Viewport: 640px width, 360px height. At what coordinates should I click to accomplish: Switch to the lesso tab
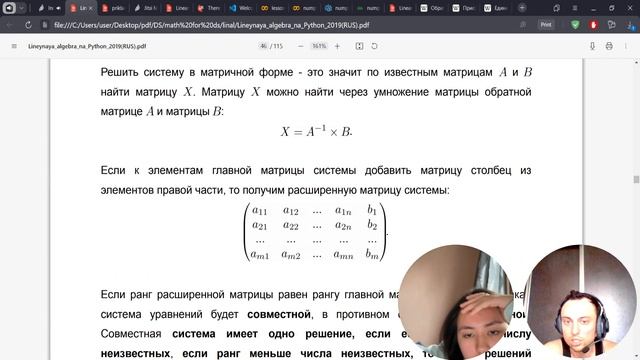click(273, 8)
